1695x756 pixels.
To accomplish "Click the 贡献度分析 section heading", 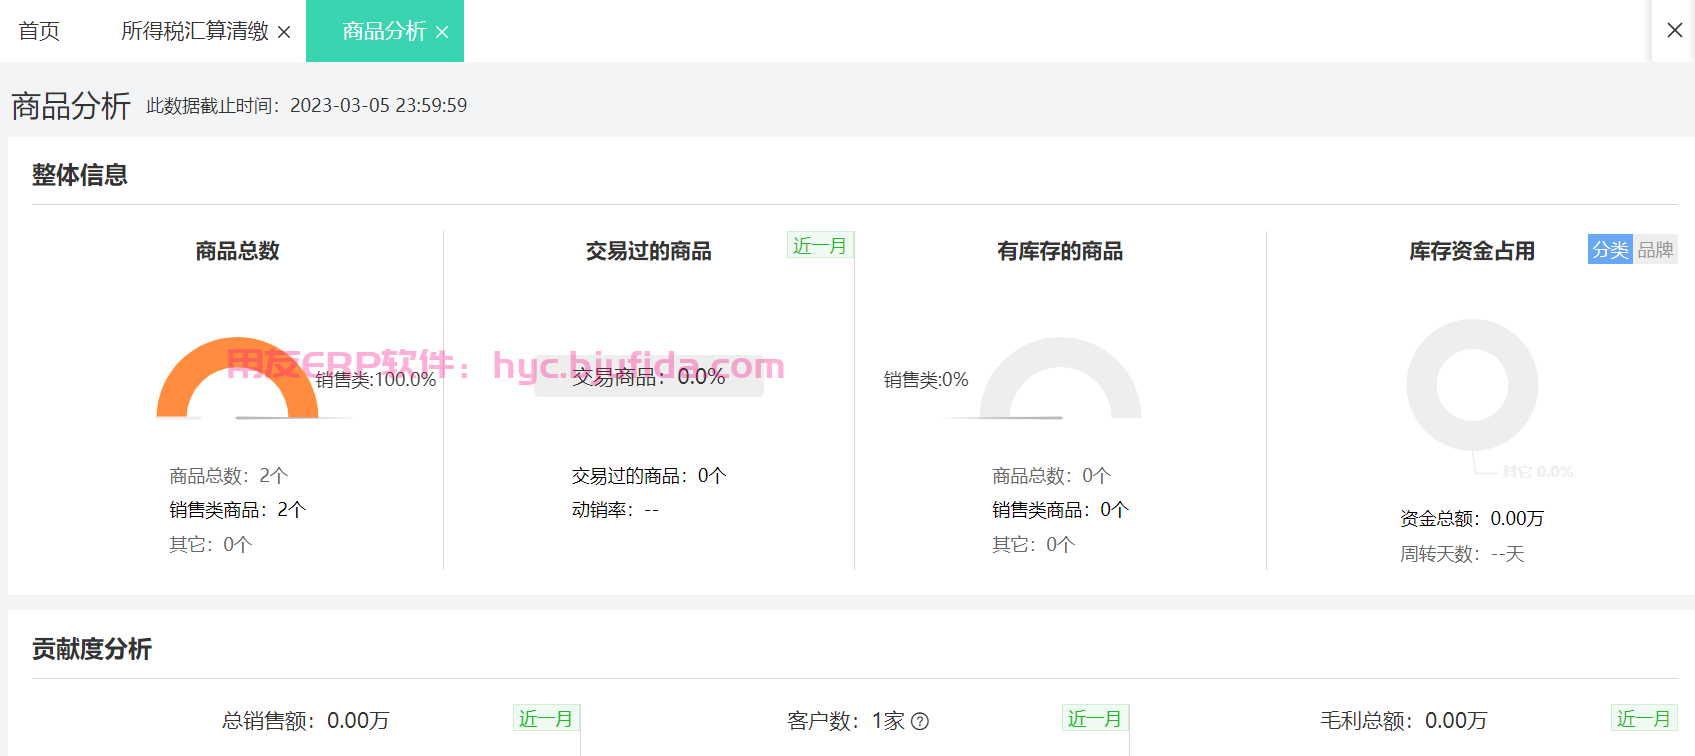I will point(92,649).
